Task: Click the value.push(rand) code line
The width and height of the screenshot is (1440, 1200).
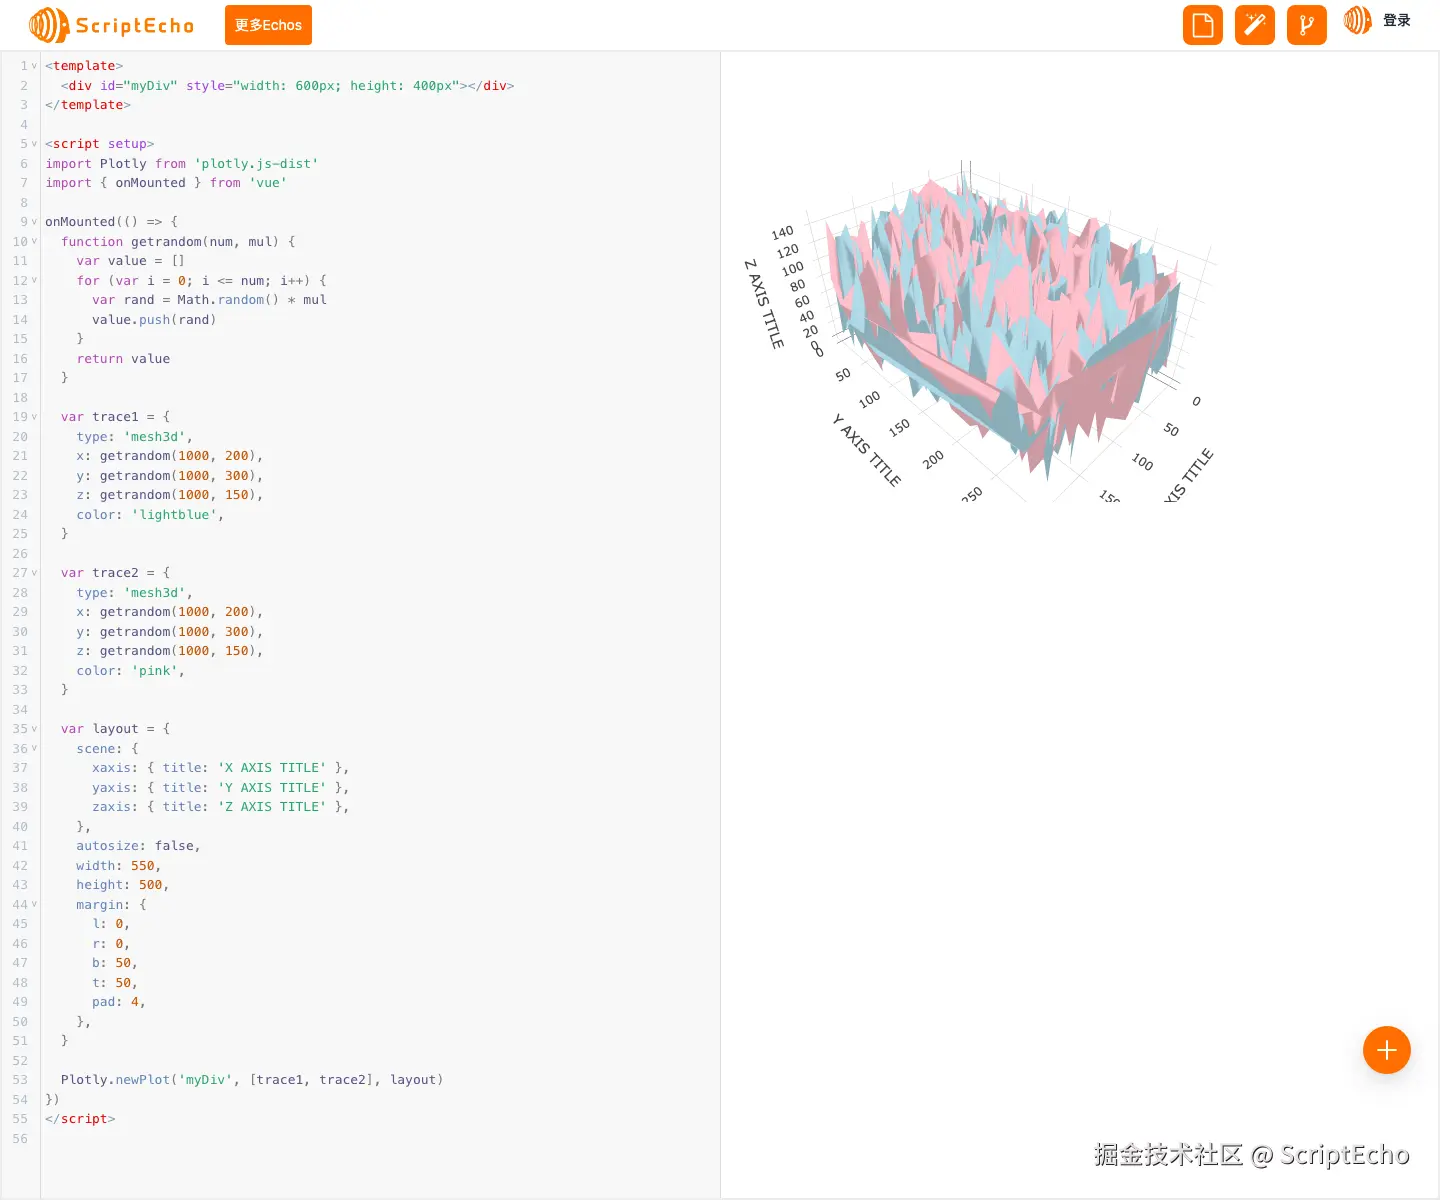Action: click(154, 320)
